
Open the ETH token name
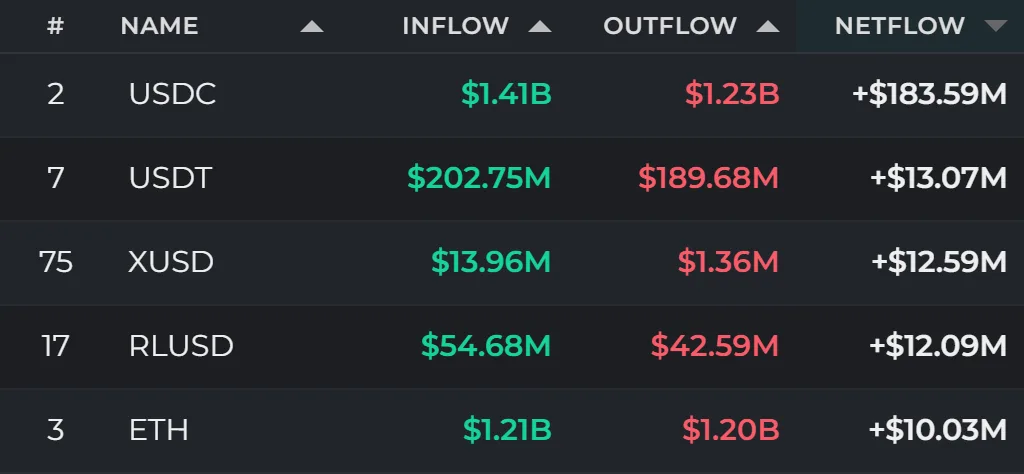tap(159, 430)
